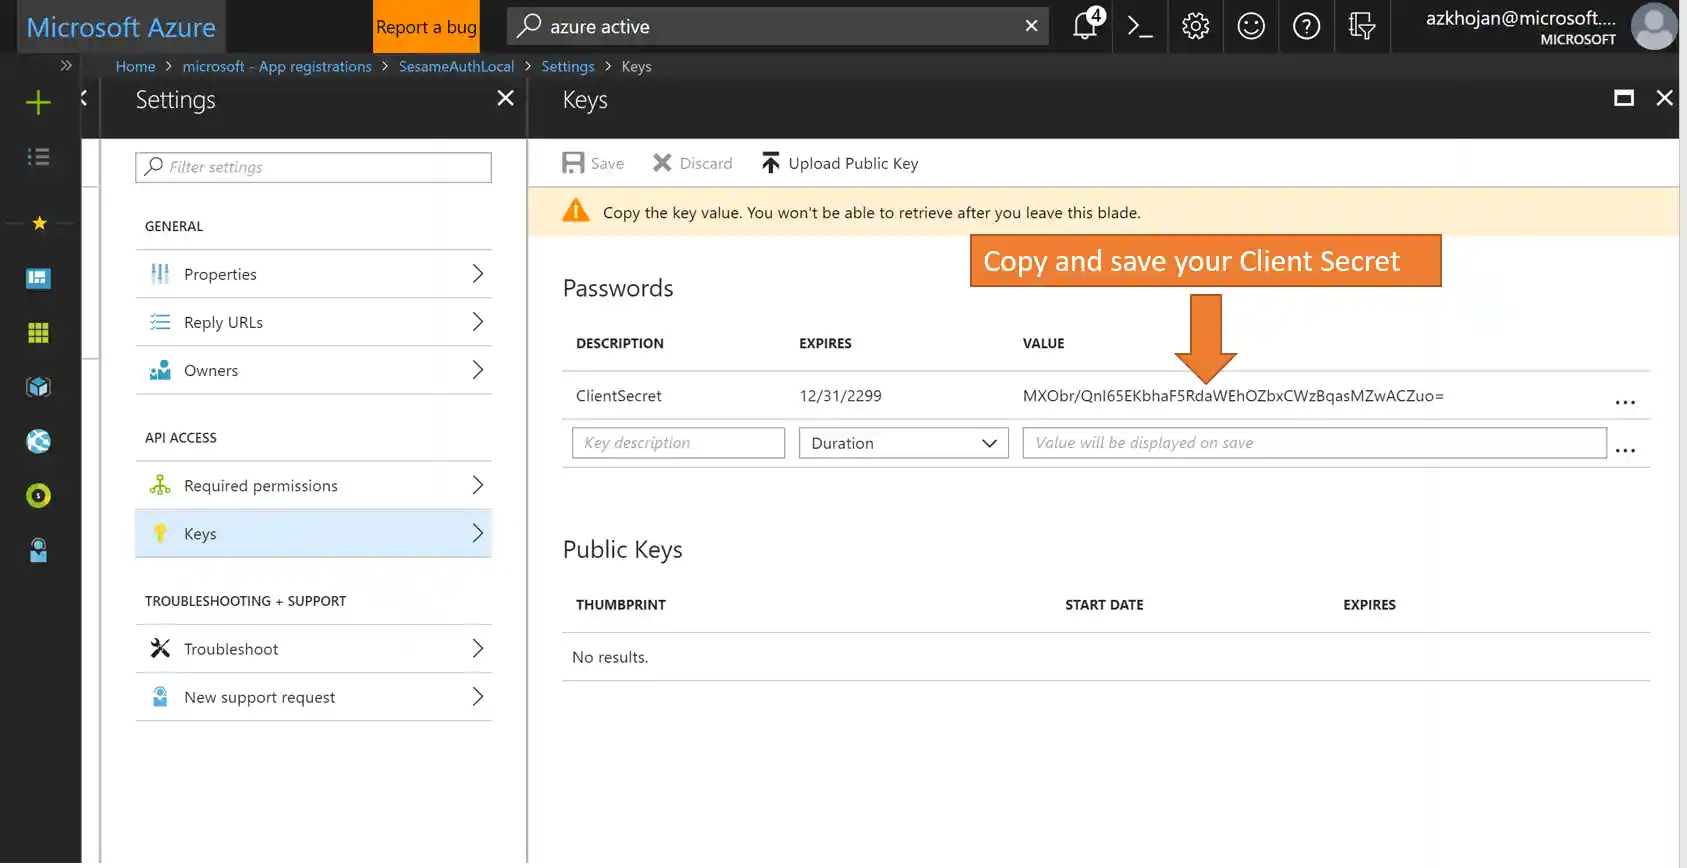1687x868 pixels.
Task: Clear the search box with X
Action: click(1031, 26)
